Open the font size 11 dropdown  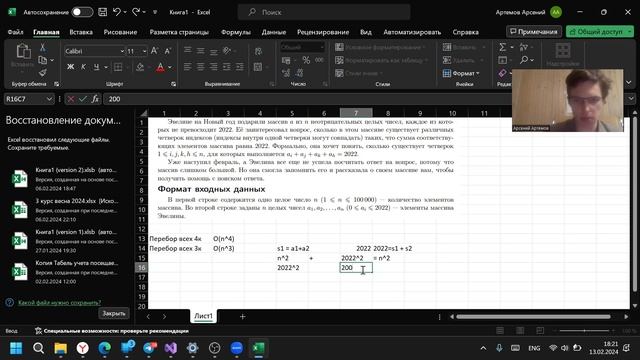click(144, 51)
